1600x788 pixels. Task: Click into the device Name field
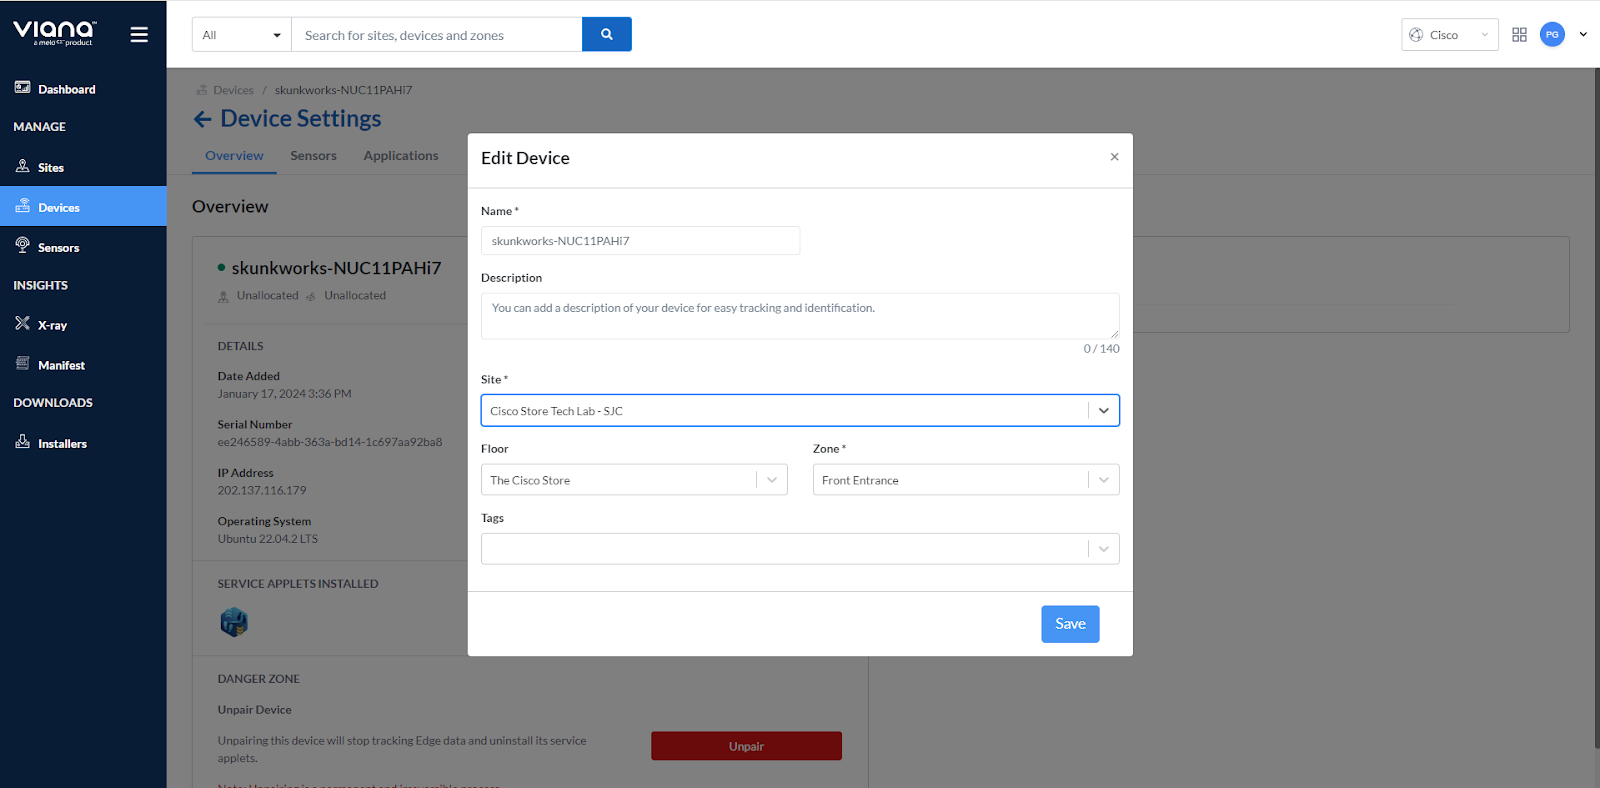[640, 241]
